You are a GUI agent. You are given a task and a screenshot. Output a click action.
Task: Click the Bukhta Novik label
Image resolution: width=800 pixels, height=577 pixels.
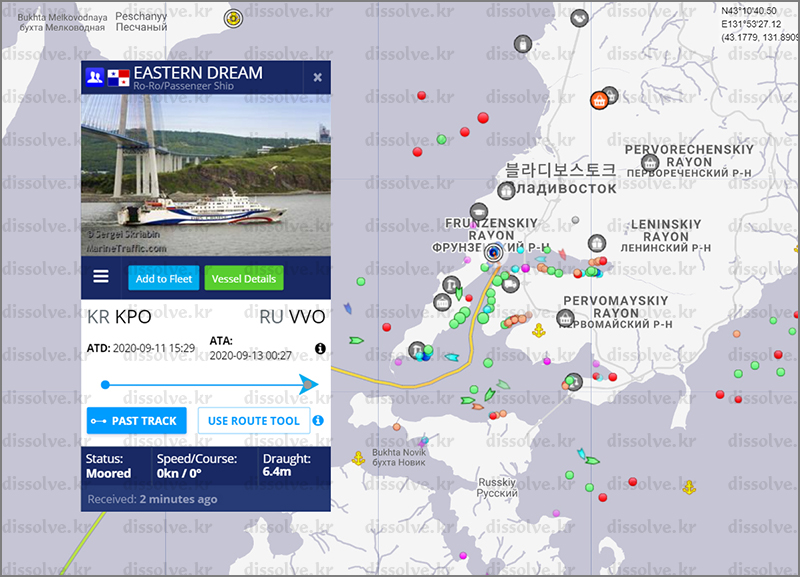click(399, 457)
